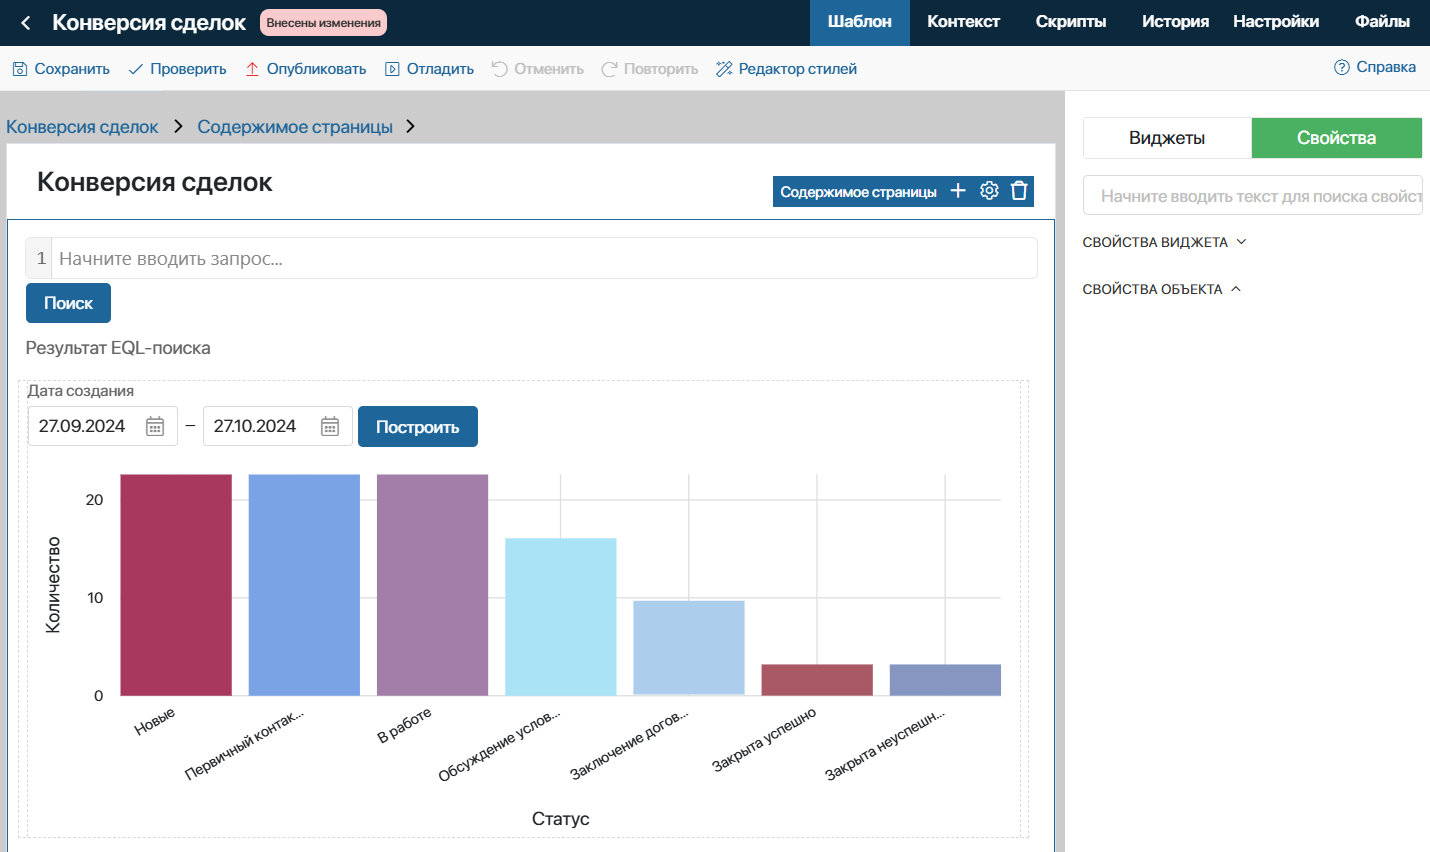The width and height of the screenshot is (1430, 852).
Task: Open the calendar for start date 27.09.2024
Action: tap(155, 427)
